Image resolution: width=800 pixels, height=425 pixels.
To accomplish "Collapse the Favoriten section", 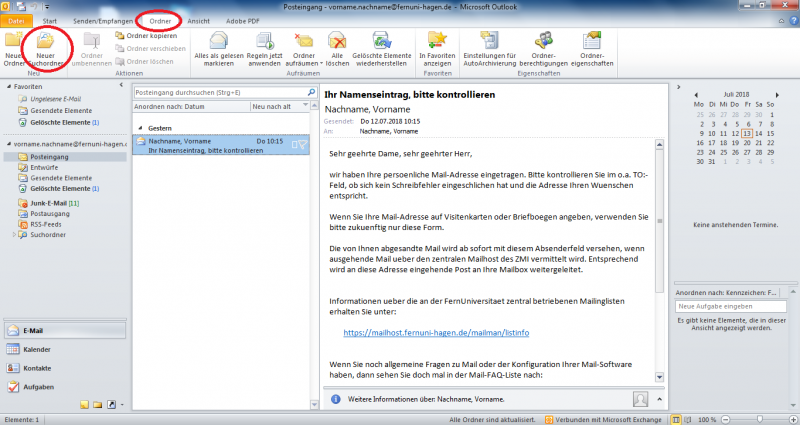I will click(x=9, y=86).
